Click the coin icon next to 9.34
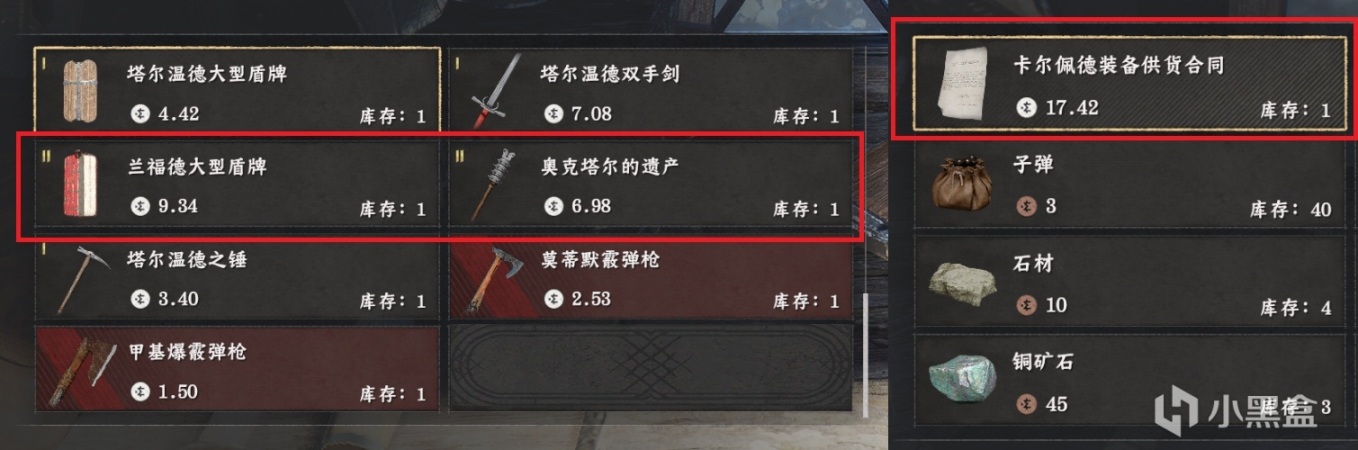Image resolution: width=1358 pixels, height=450 pixels. [x=140, y=207]
